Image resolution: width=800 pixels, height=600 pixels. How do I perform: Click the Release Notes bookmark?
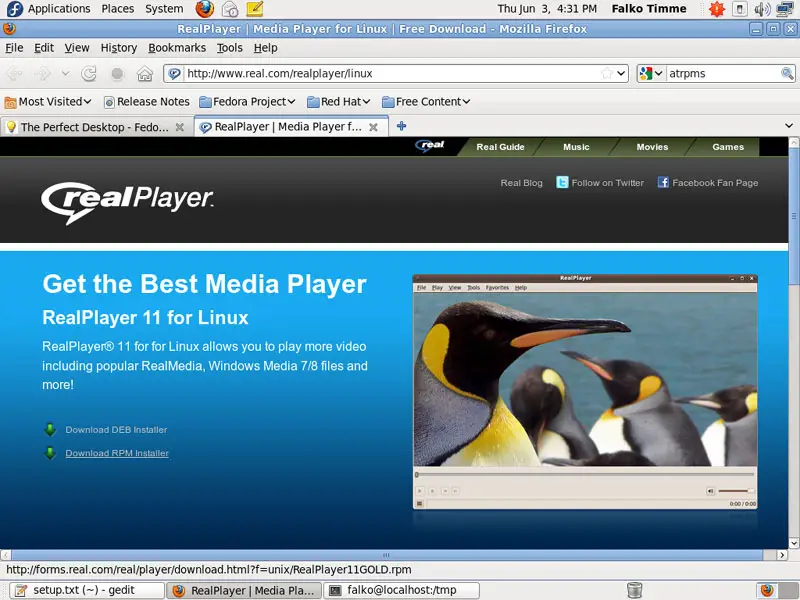point(147,102)
